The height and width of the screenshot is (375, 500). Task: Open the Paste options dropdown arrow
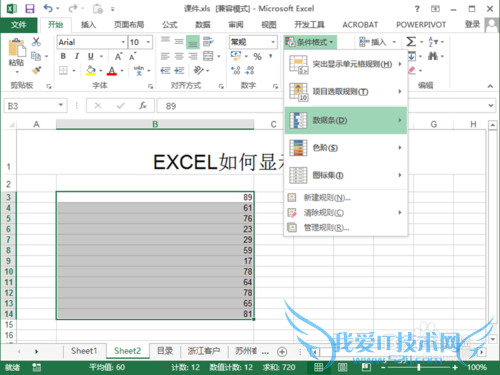click(x=17, y=72)
